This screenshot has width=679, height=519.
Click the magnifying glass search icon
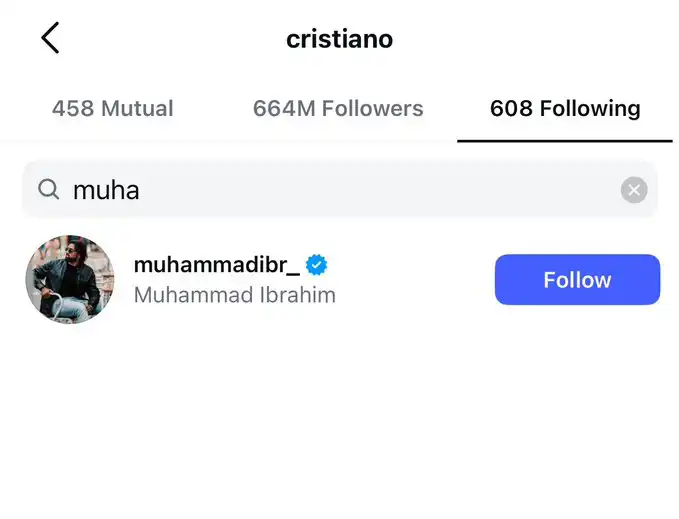pos(48,189)
